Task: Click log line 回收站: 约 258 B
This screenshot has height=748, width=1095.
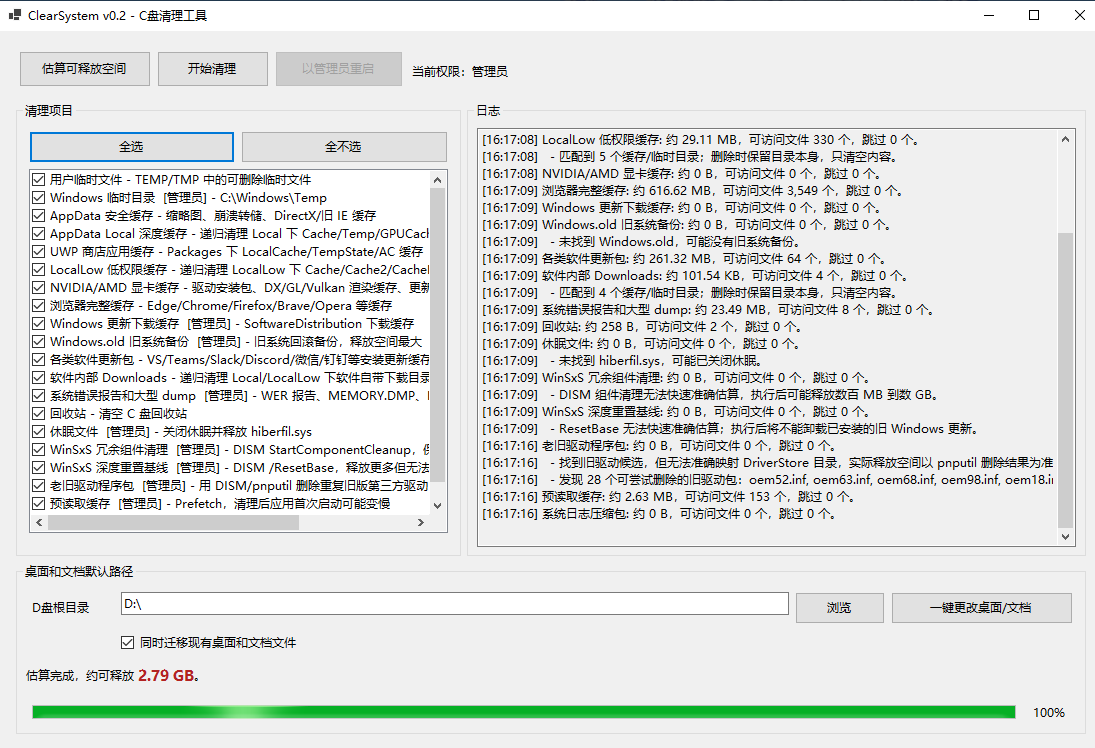Action: coord(641,326)
